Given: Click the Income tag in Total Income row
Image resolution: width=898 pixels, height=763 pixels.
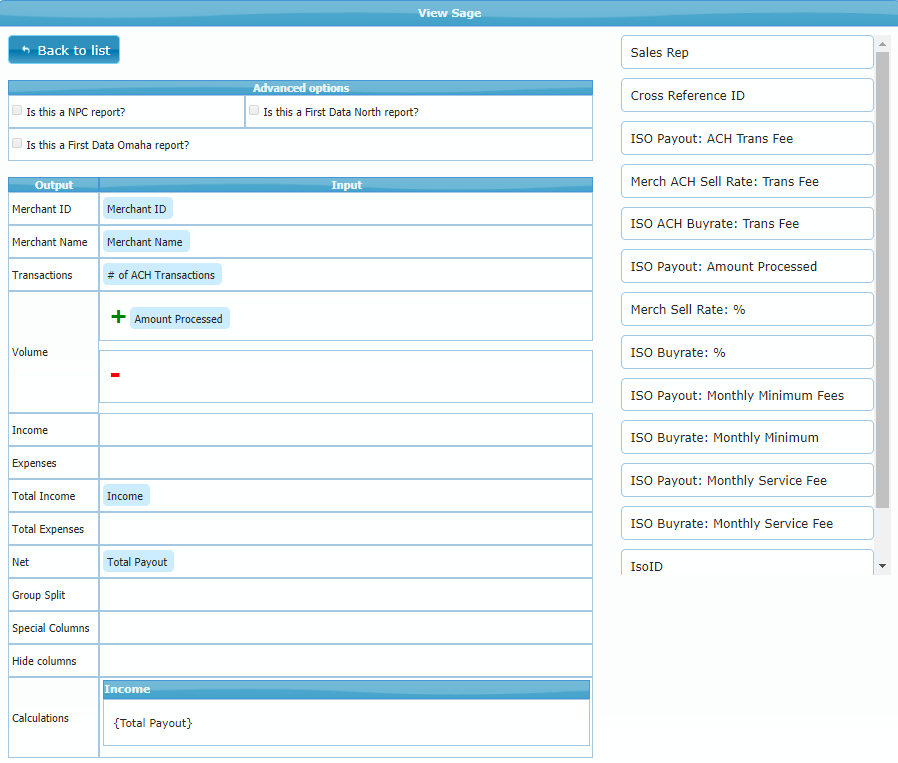Looking at the screenshot, I should click(x=125, y=496).
